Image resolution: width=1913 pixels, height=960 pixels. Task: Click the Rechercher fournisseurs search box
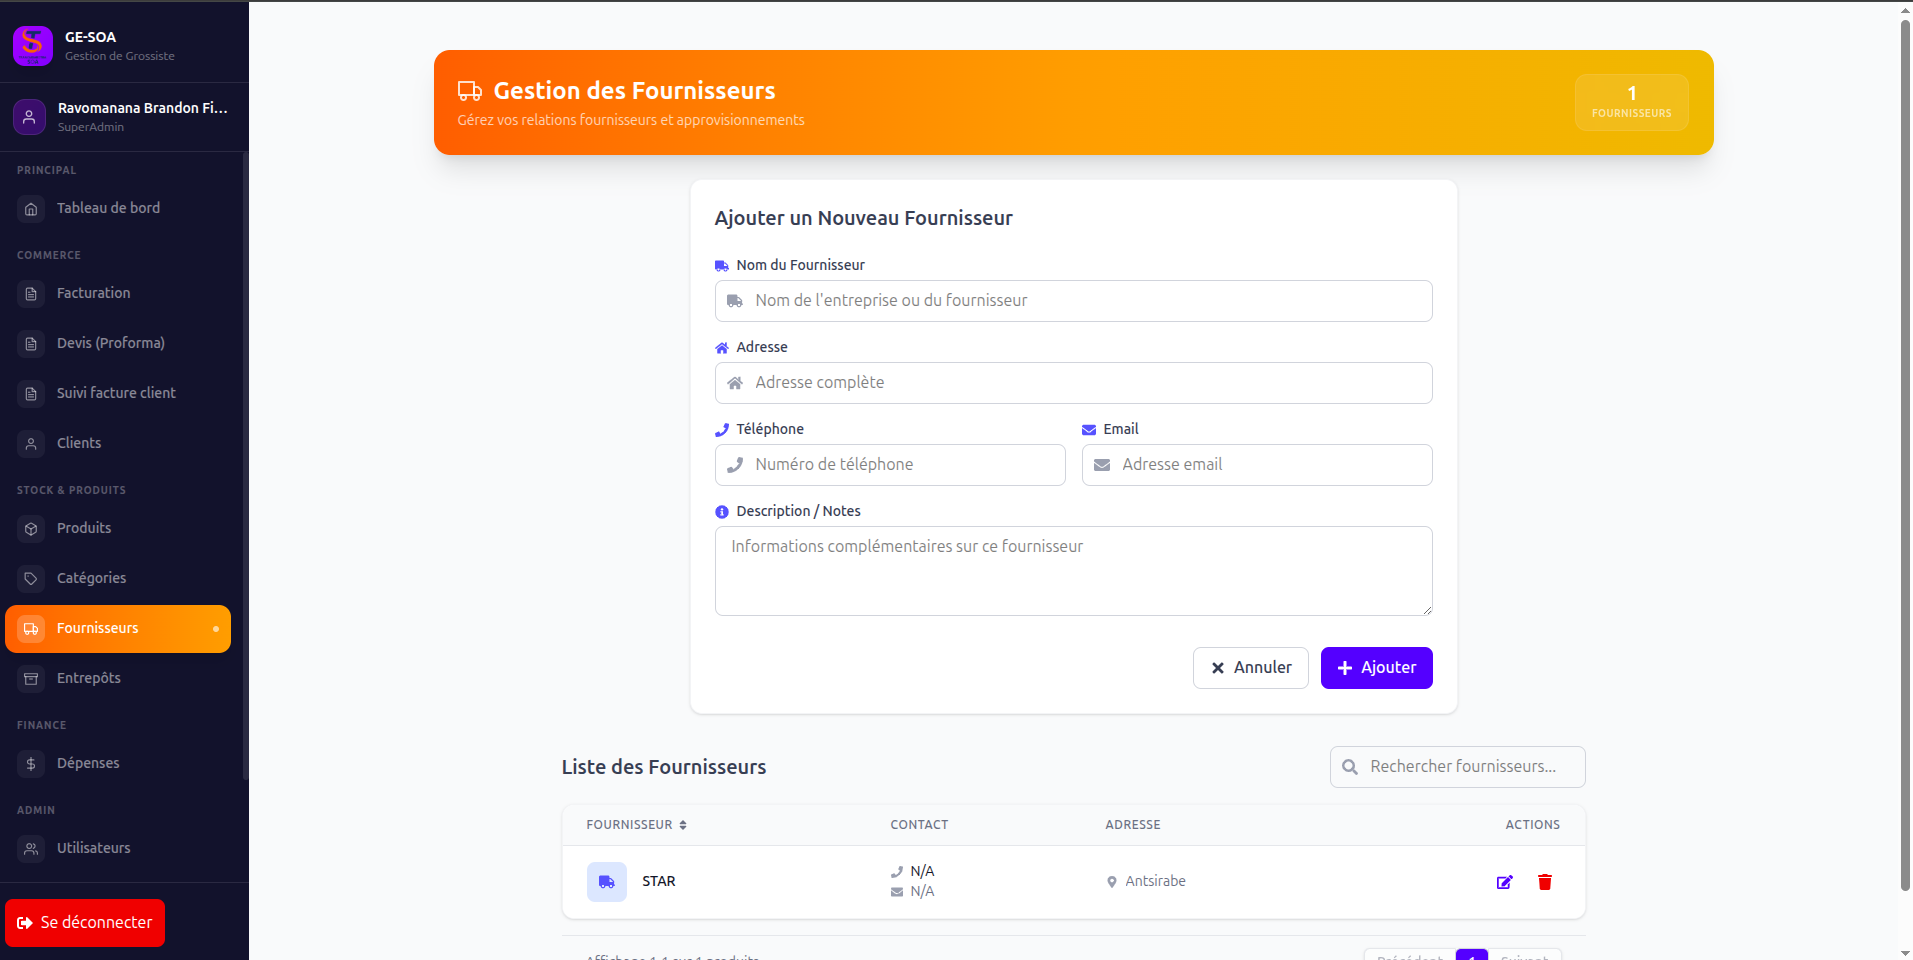click(x=1457, y=767)
